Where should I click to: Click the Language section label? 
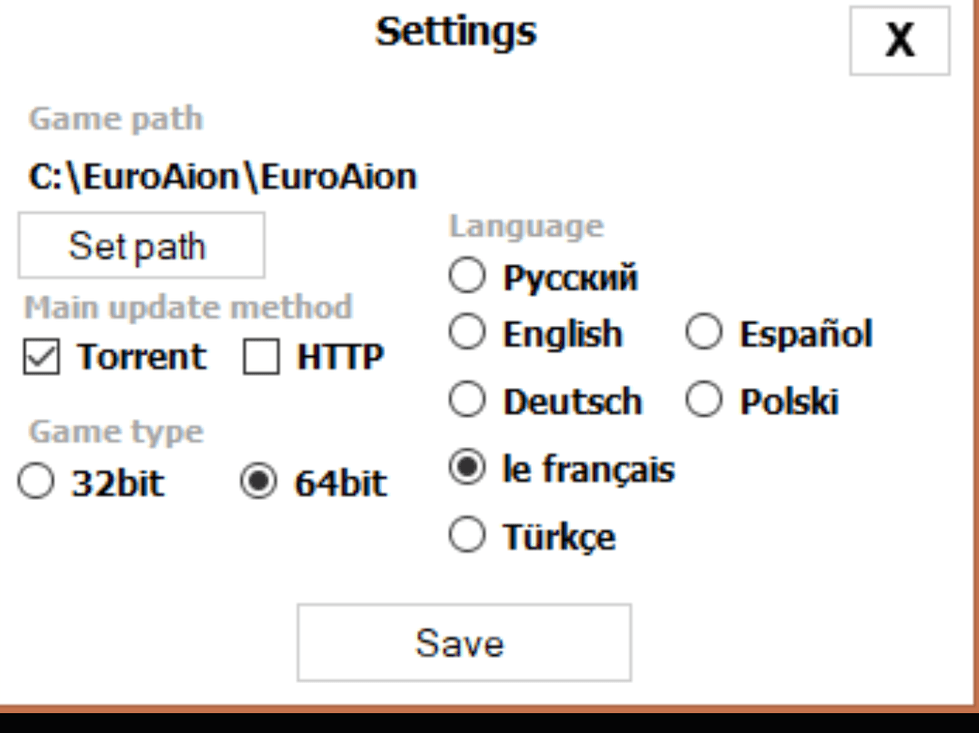coord(526,226)
